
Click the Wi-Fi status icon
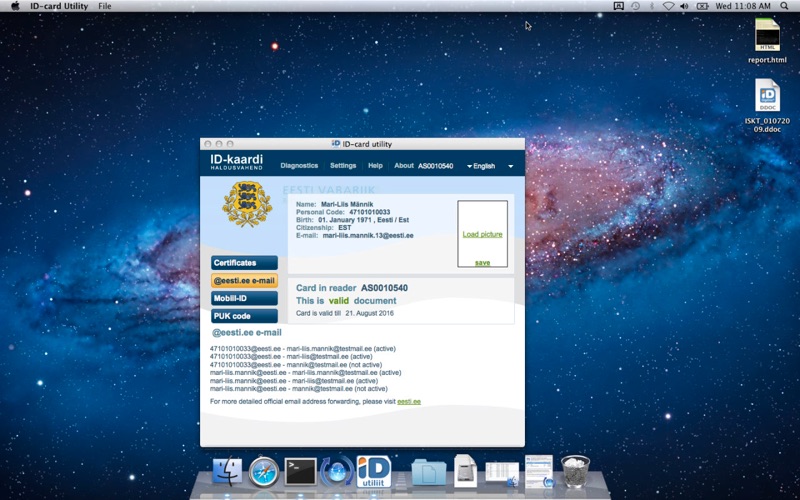(x=668, y=6)
